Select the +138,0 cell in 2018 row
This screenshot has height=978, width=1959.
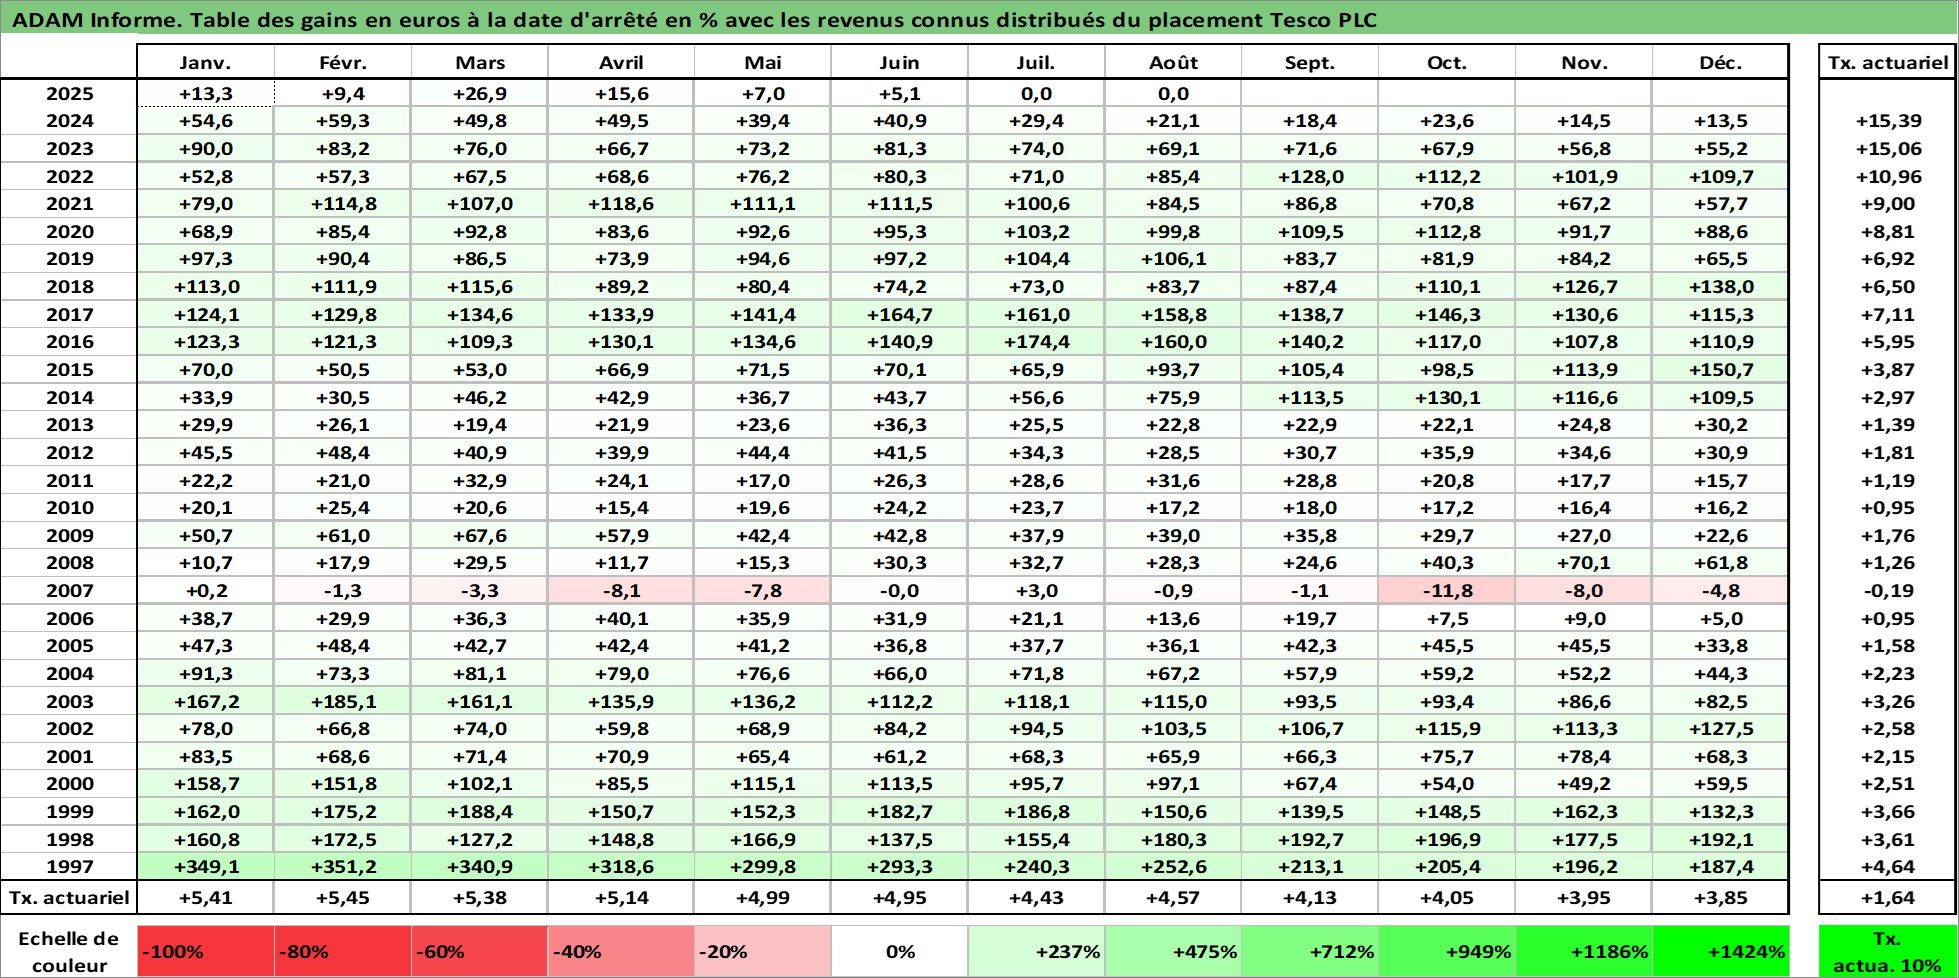[1720, 287]
